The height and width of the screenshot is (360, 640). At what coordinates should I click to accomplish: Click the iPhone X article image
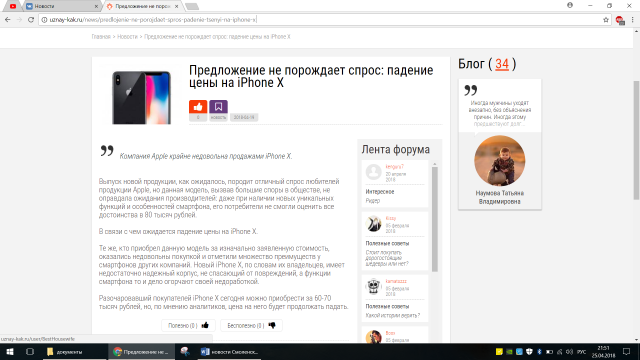(x=142, y=98)
